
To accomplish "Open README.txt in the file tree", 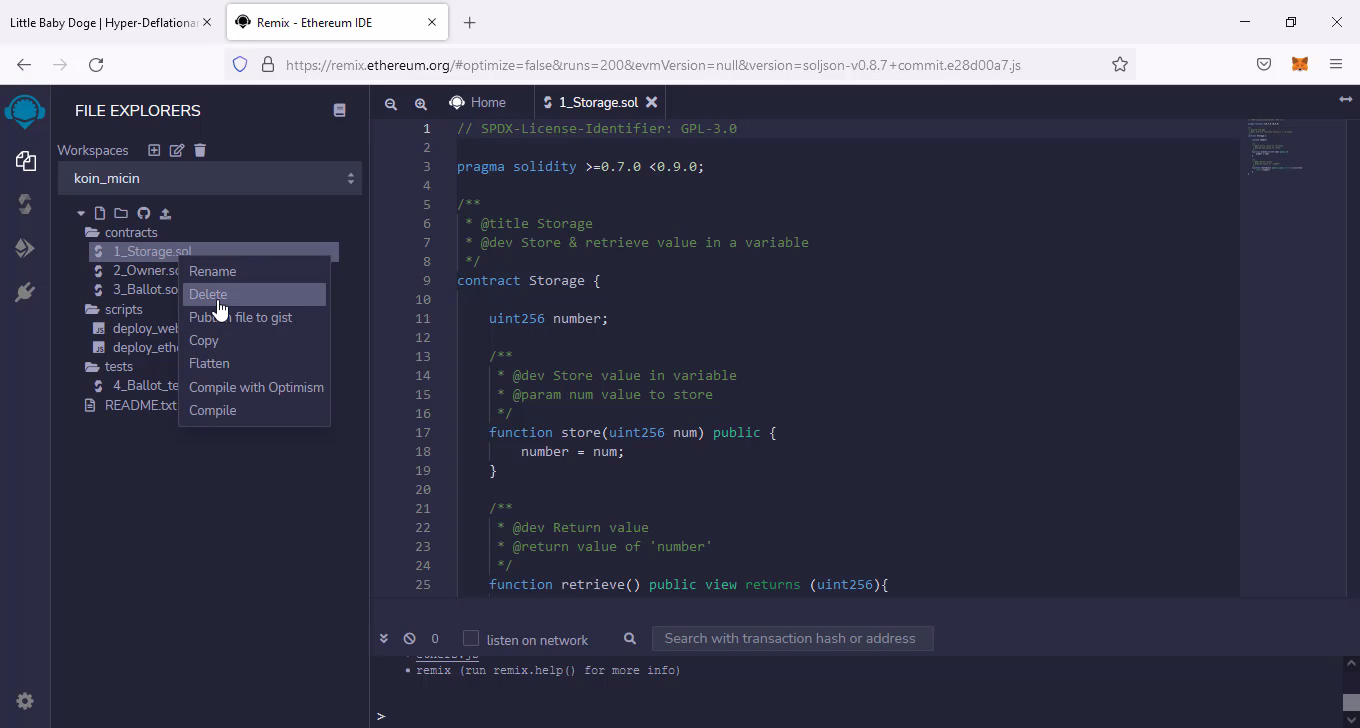I will pos(140,405).
